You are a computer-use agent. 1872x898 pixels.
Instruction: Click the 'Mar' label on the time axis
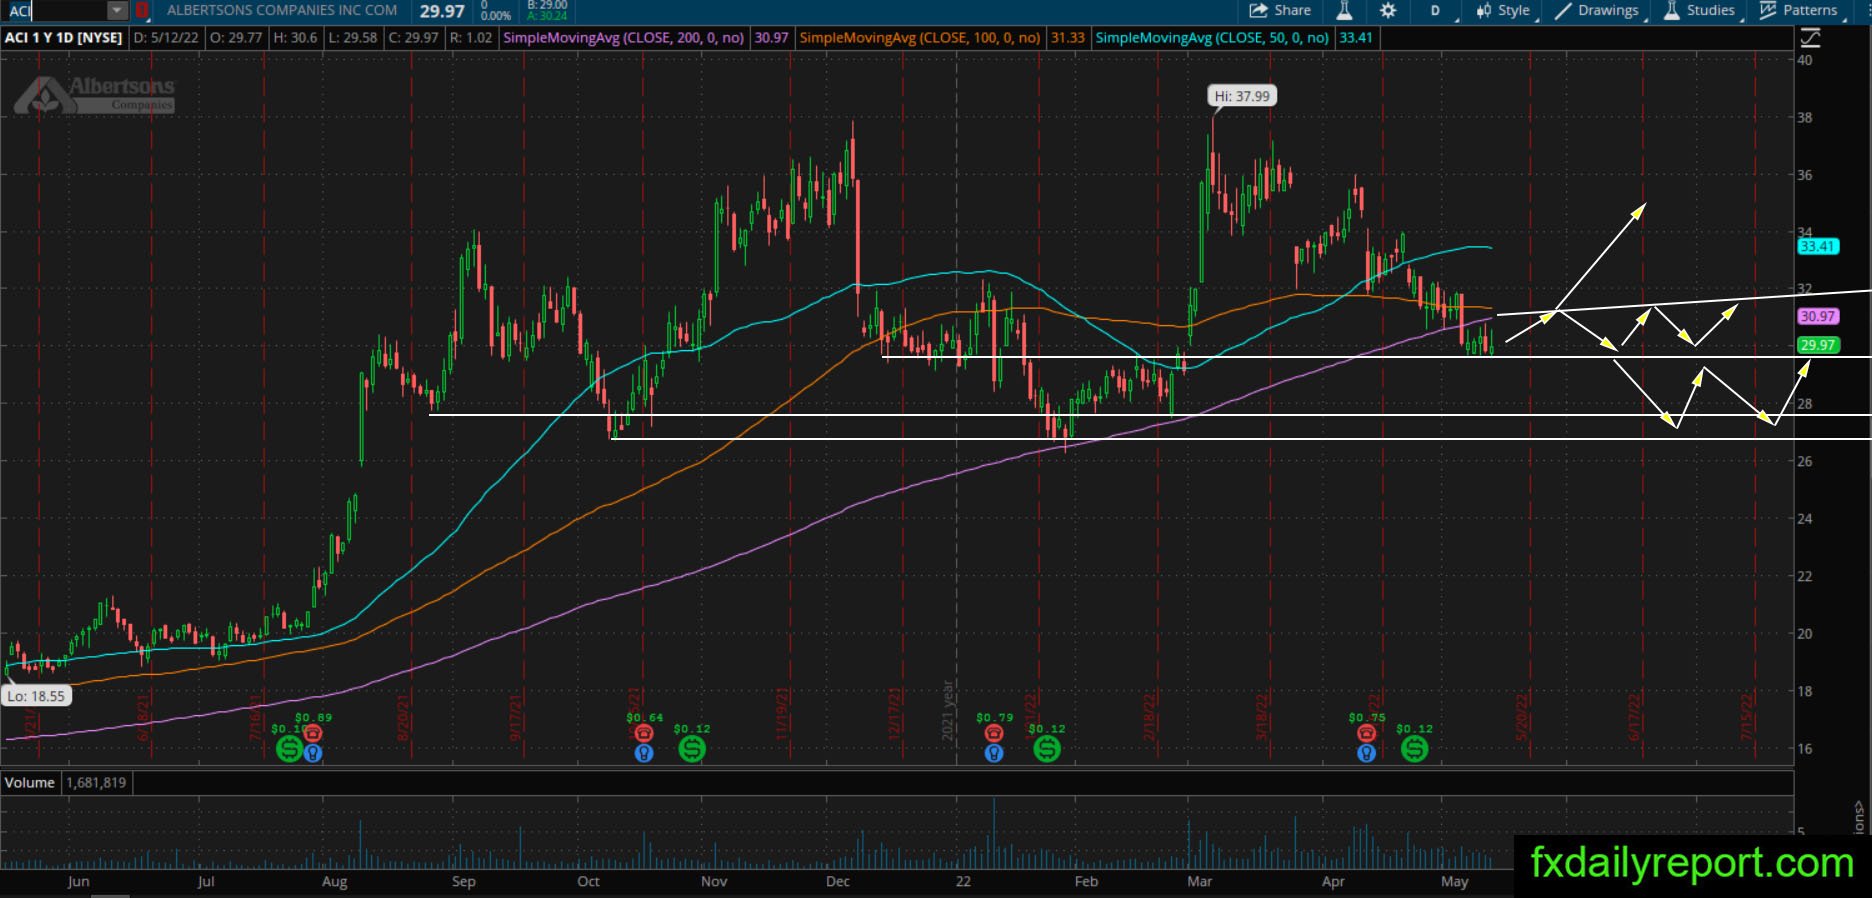(x=1199, y=882)
